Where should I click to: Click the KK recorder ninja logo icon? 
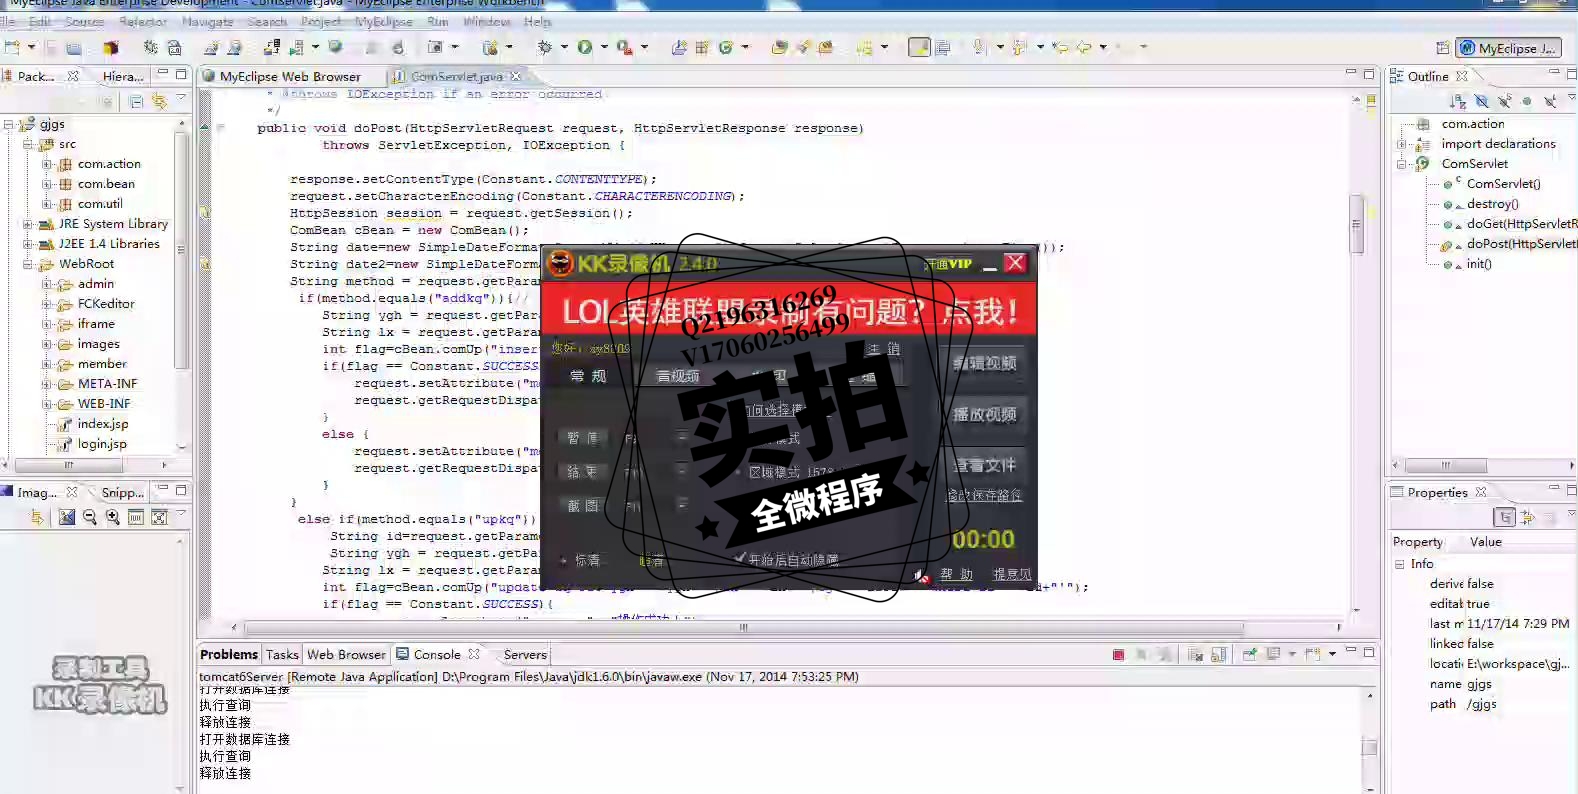561,263
